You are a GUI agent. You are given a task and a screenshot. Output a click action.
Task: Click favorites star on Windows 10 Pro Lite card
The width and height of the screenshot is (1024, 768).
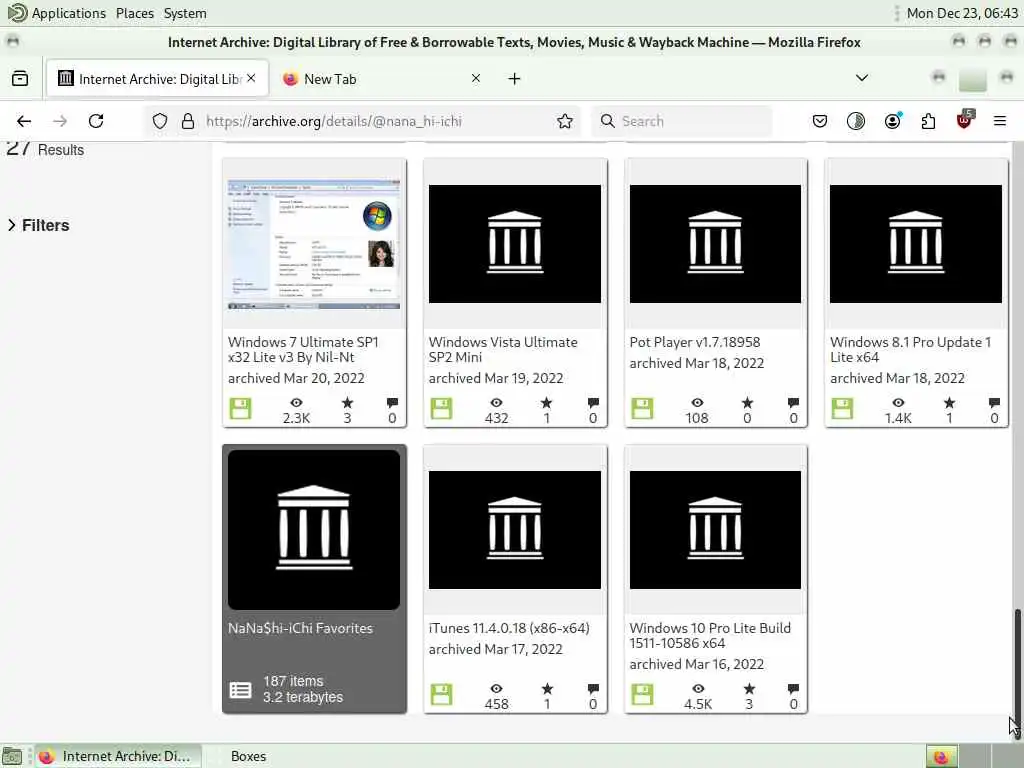point(749,688)
